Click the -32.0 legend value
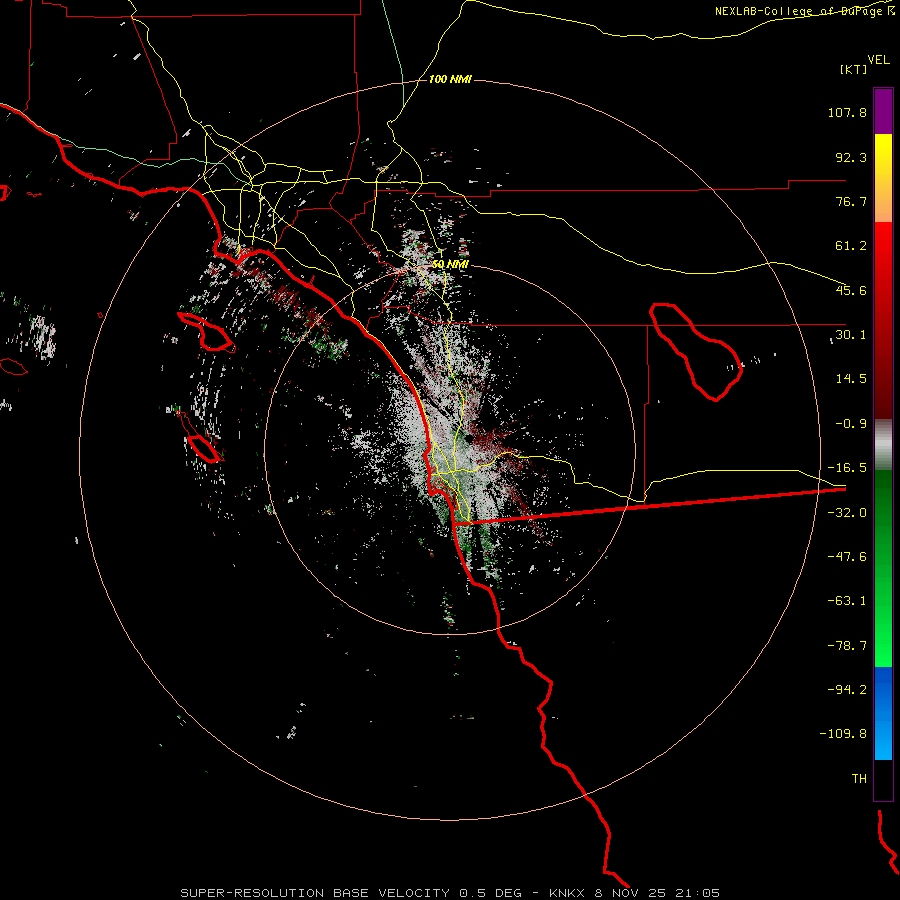 (x=847, y=513)
